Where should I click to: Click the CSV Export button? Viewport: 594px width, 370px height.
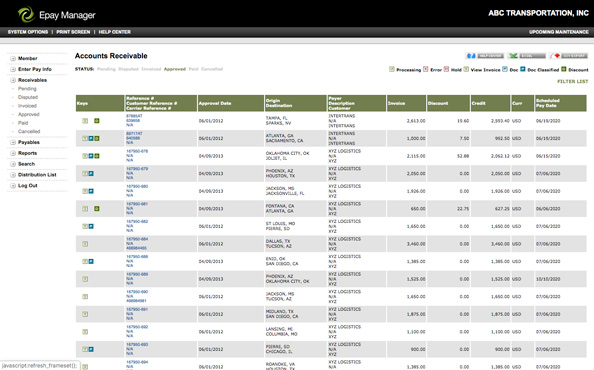point(569,56)
